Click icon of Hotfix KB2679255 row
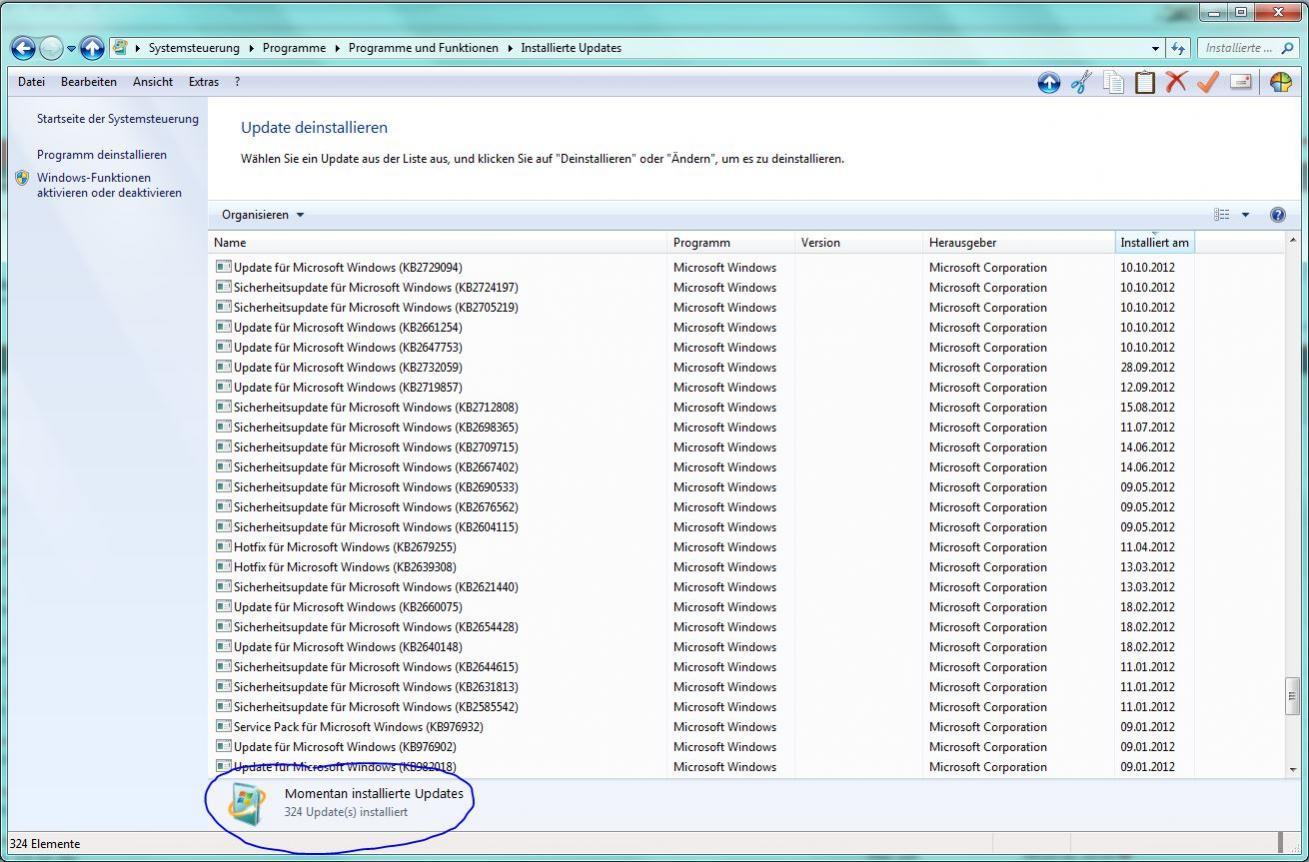Image resolution: width=1309 pixels, height=862 pixels. [223, 547]
